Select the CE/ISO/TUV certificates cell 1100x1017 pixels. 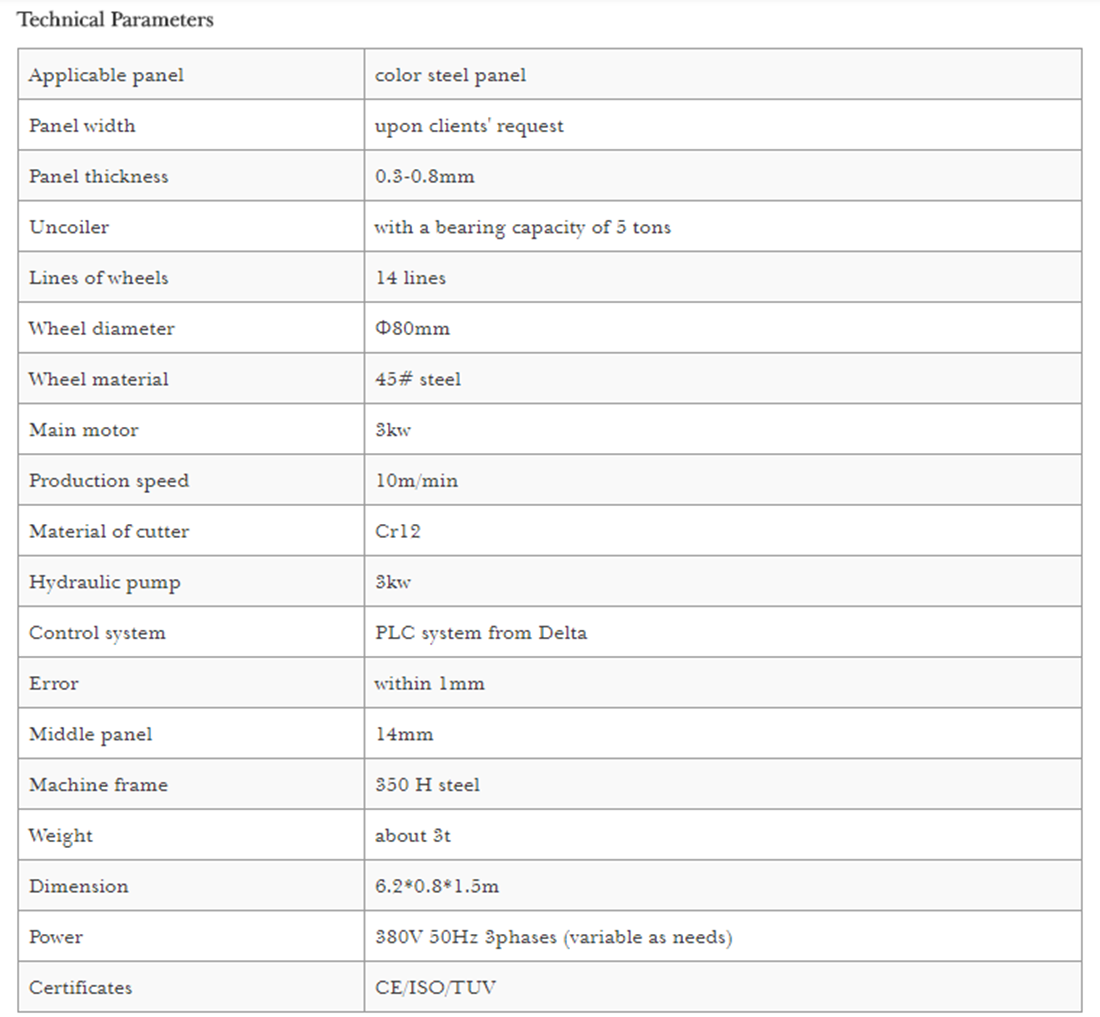(x=723, y=987)
